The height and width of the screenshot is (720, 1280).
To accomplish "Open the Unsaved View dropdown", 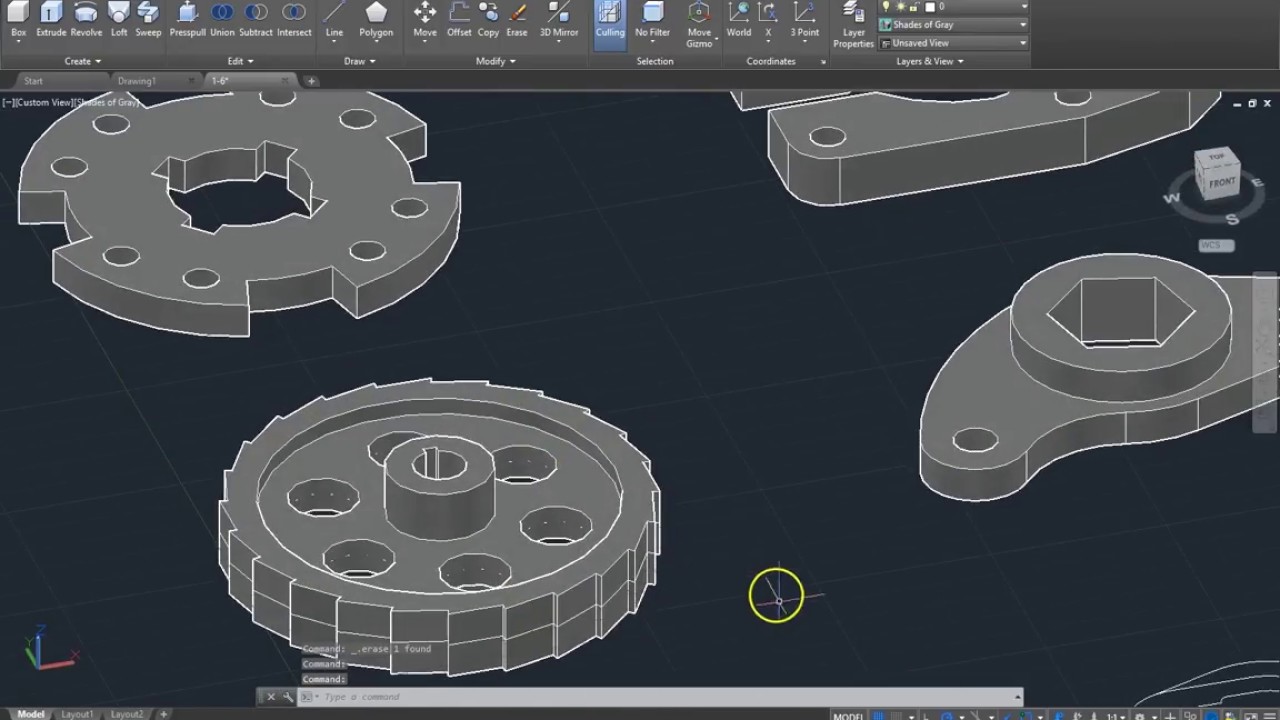I will tap(953, 43).
